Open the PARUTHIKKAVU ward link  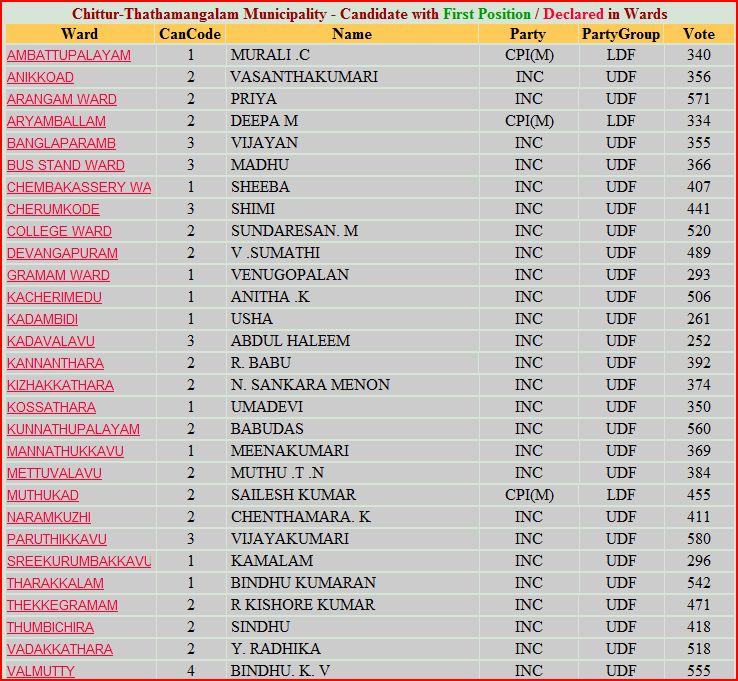56,539
